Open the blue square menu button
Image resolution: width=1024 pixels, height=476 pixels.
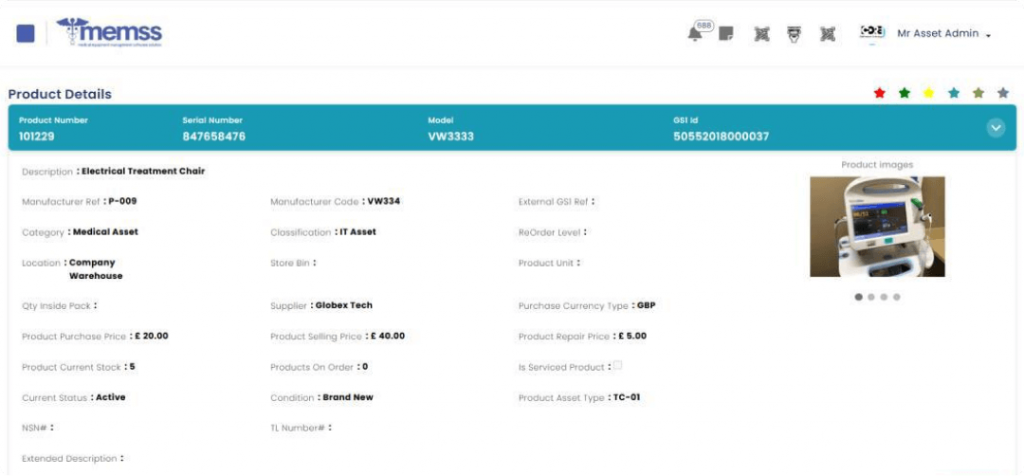[x=25, y=33]
